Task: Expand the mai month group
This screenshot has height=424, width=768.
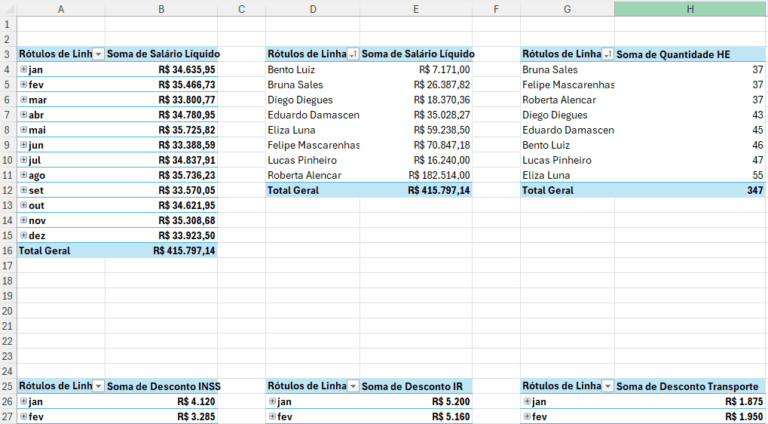Action: 23,130
